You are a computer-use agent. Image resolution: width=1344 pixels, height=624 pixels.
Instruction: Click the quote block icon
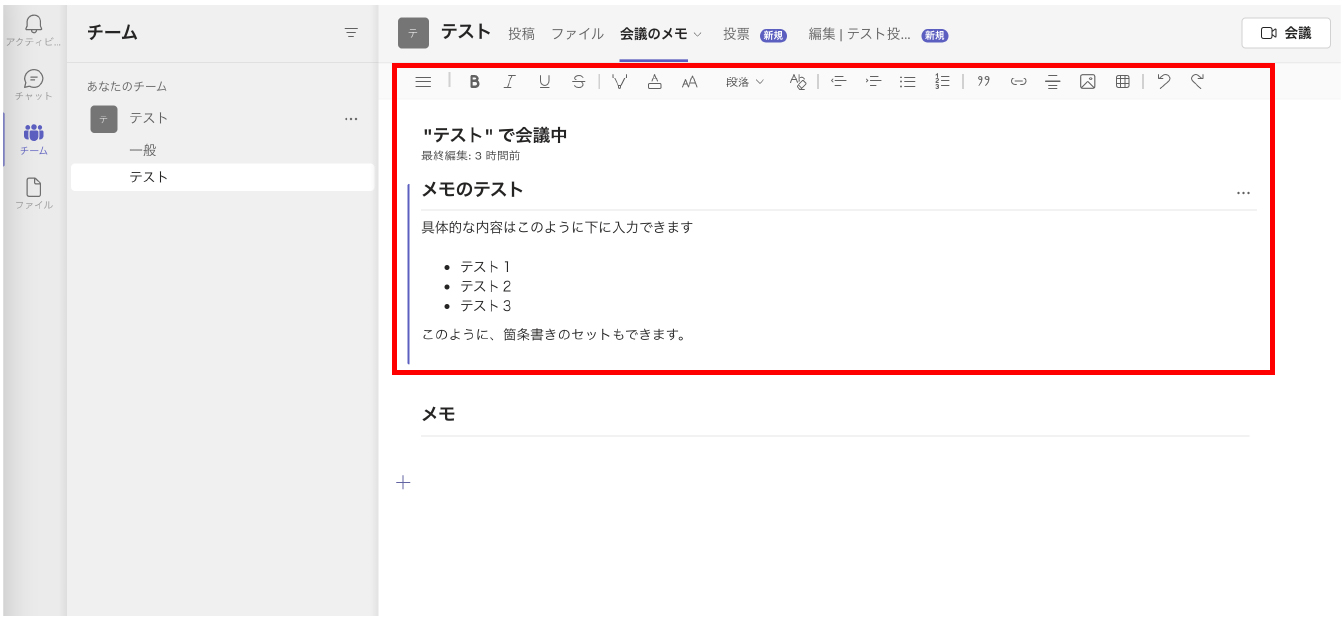tap(983, 82)
